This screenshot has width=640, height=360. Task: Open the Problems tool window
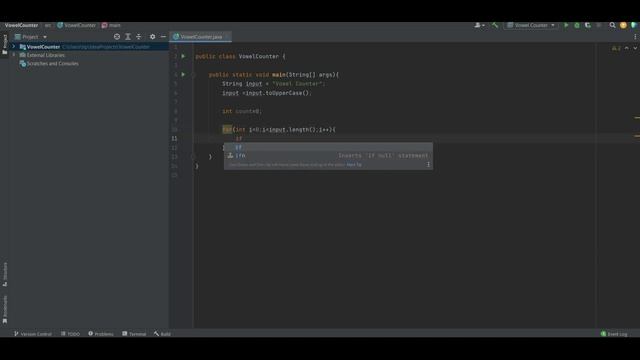(x=101, y=334)
